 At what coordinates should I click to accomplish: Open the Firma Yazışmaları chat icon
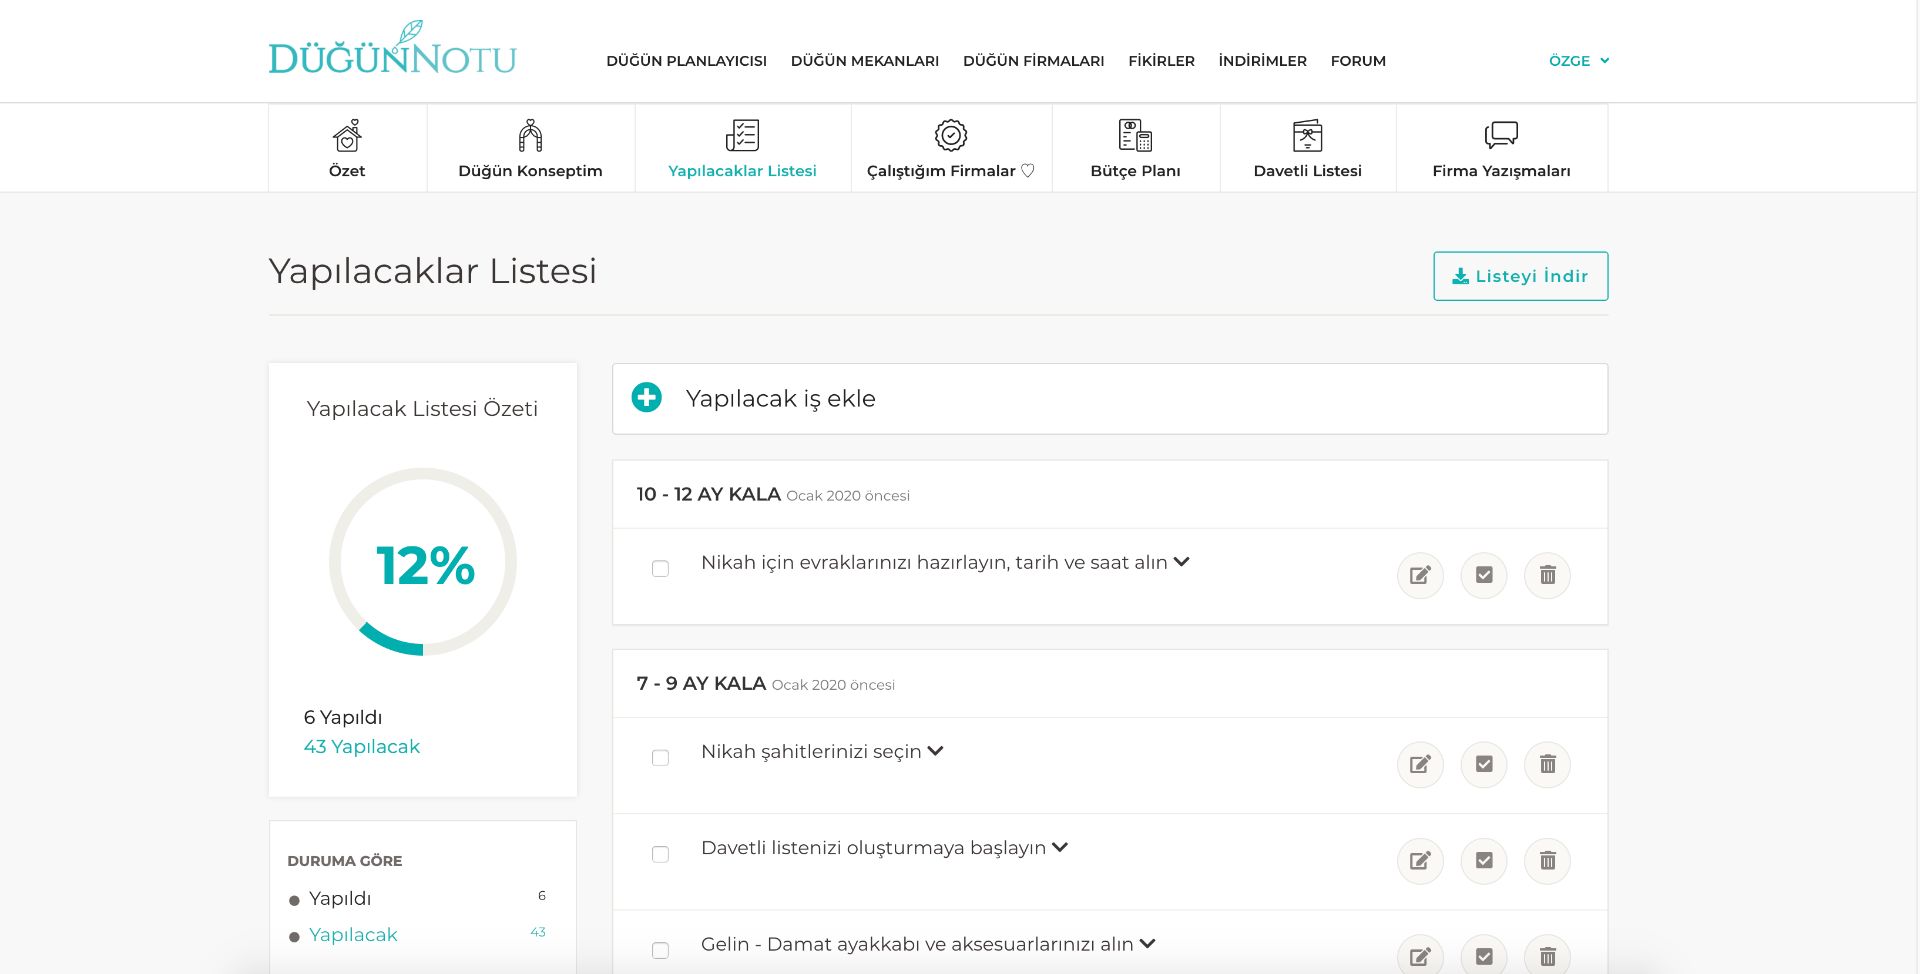click(1501, 135)
